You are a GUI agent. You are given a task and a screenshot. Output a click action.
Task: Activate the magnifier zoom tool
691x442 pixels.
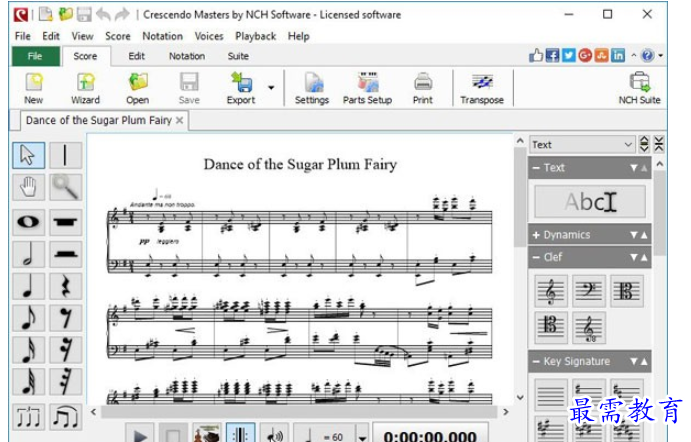tap(65, 187)
